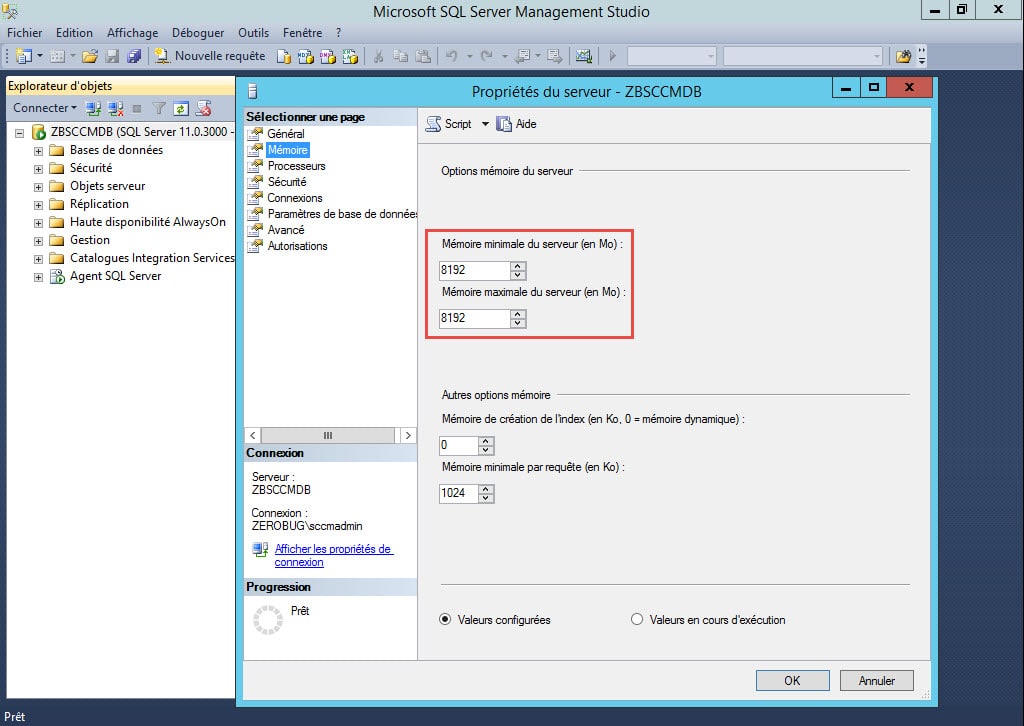
Task: Open the Affichage menu
Action: pyautogui.click(x=133, y=33)
